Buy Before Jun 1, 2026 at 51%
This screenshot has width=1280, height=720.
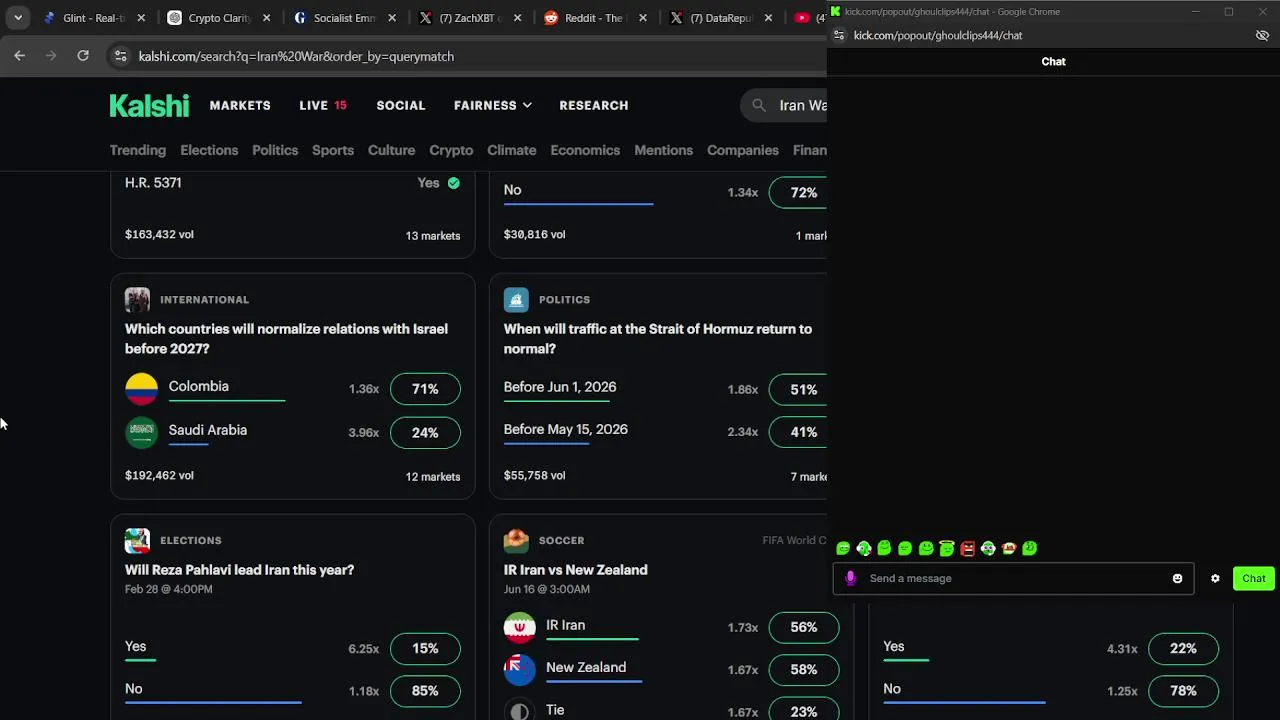tap(798, 389)
